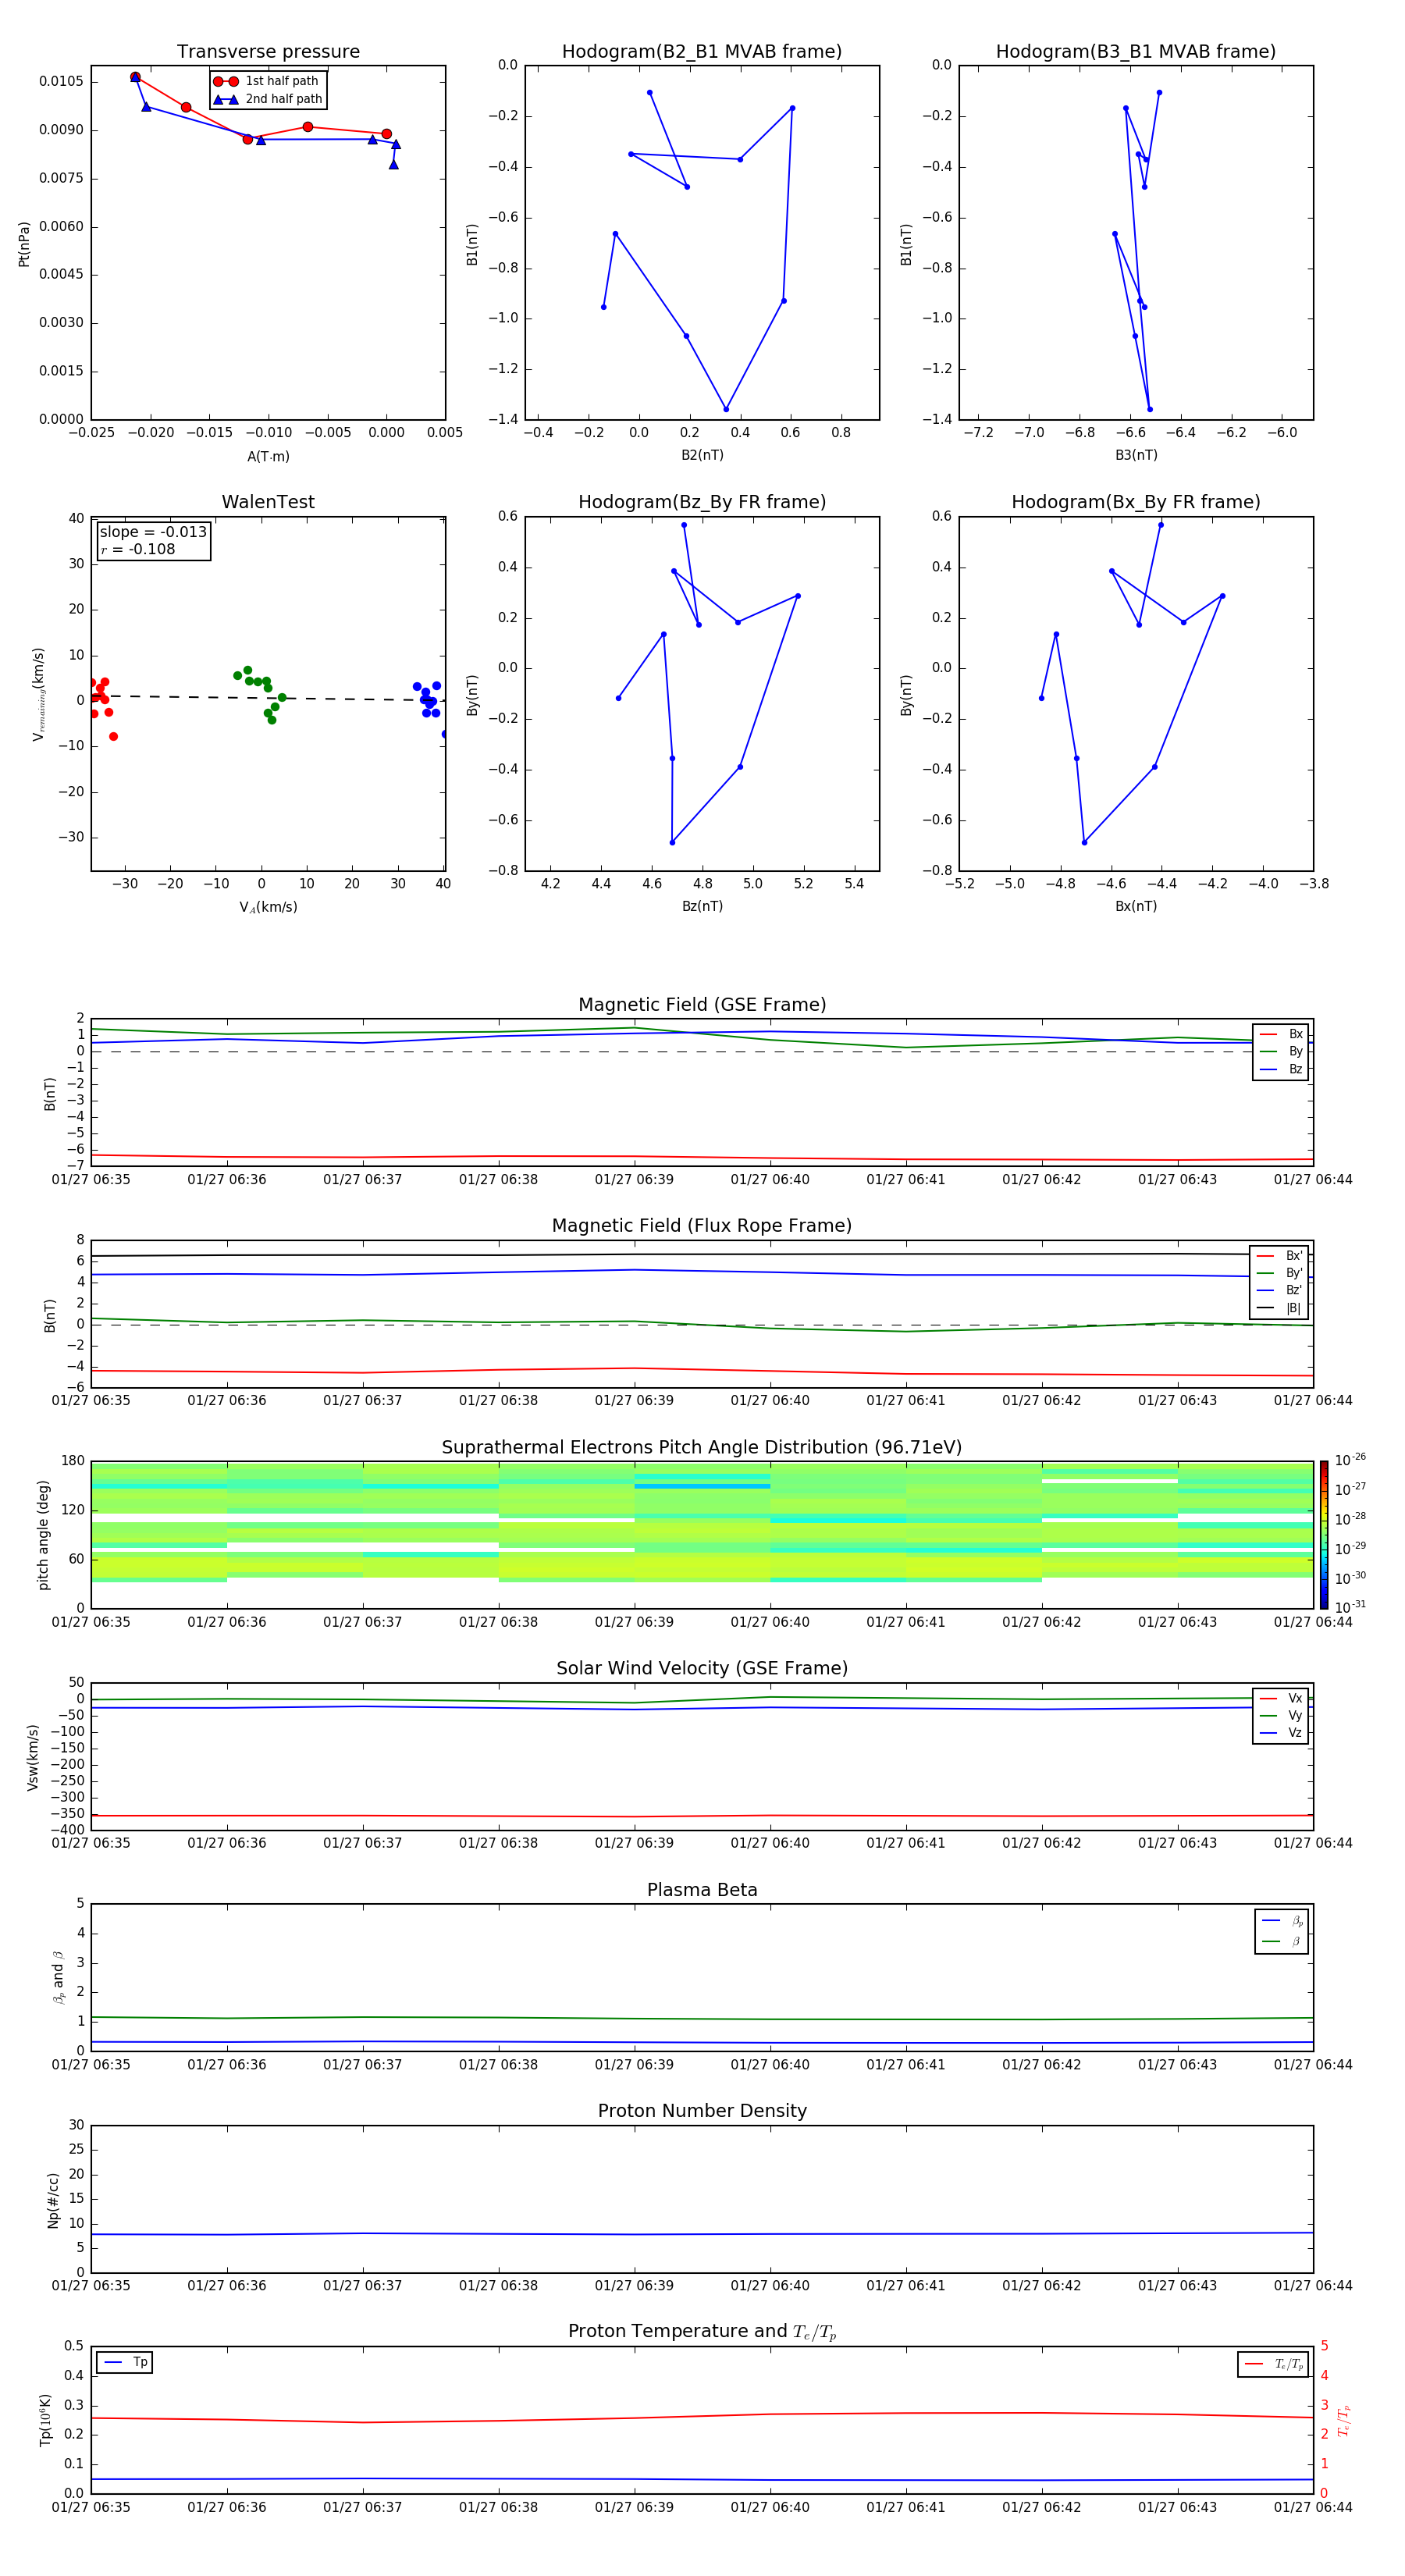This screenshot has width=1405, height=2576.
Task: Click the |B| legend entry in Flux Rope plot
Action: tap(1279, 1308)
